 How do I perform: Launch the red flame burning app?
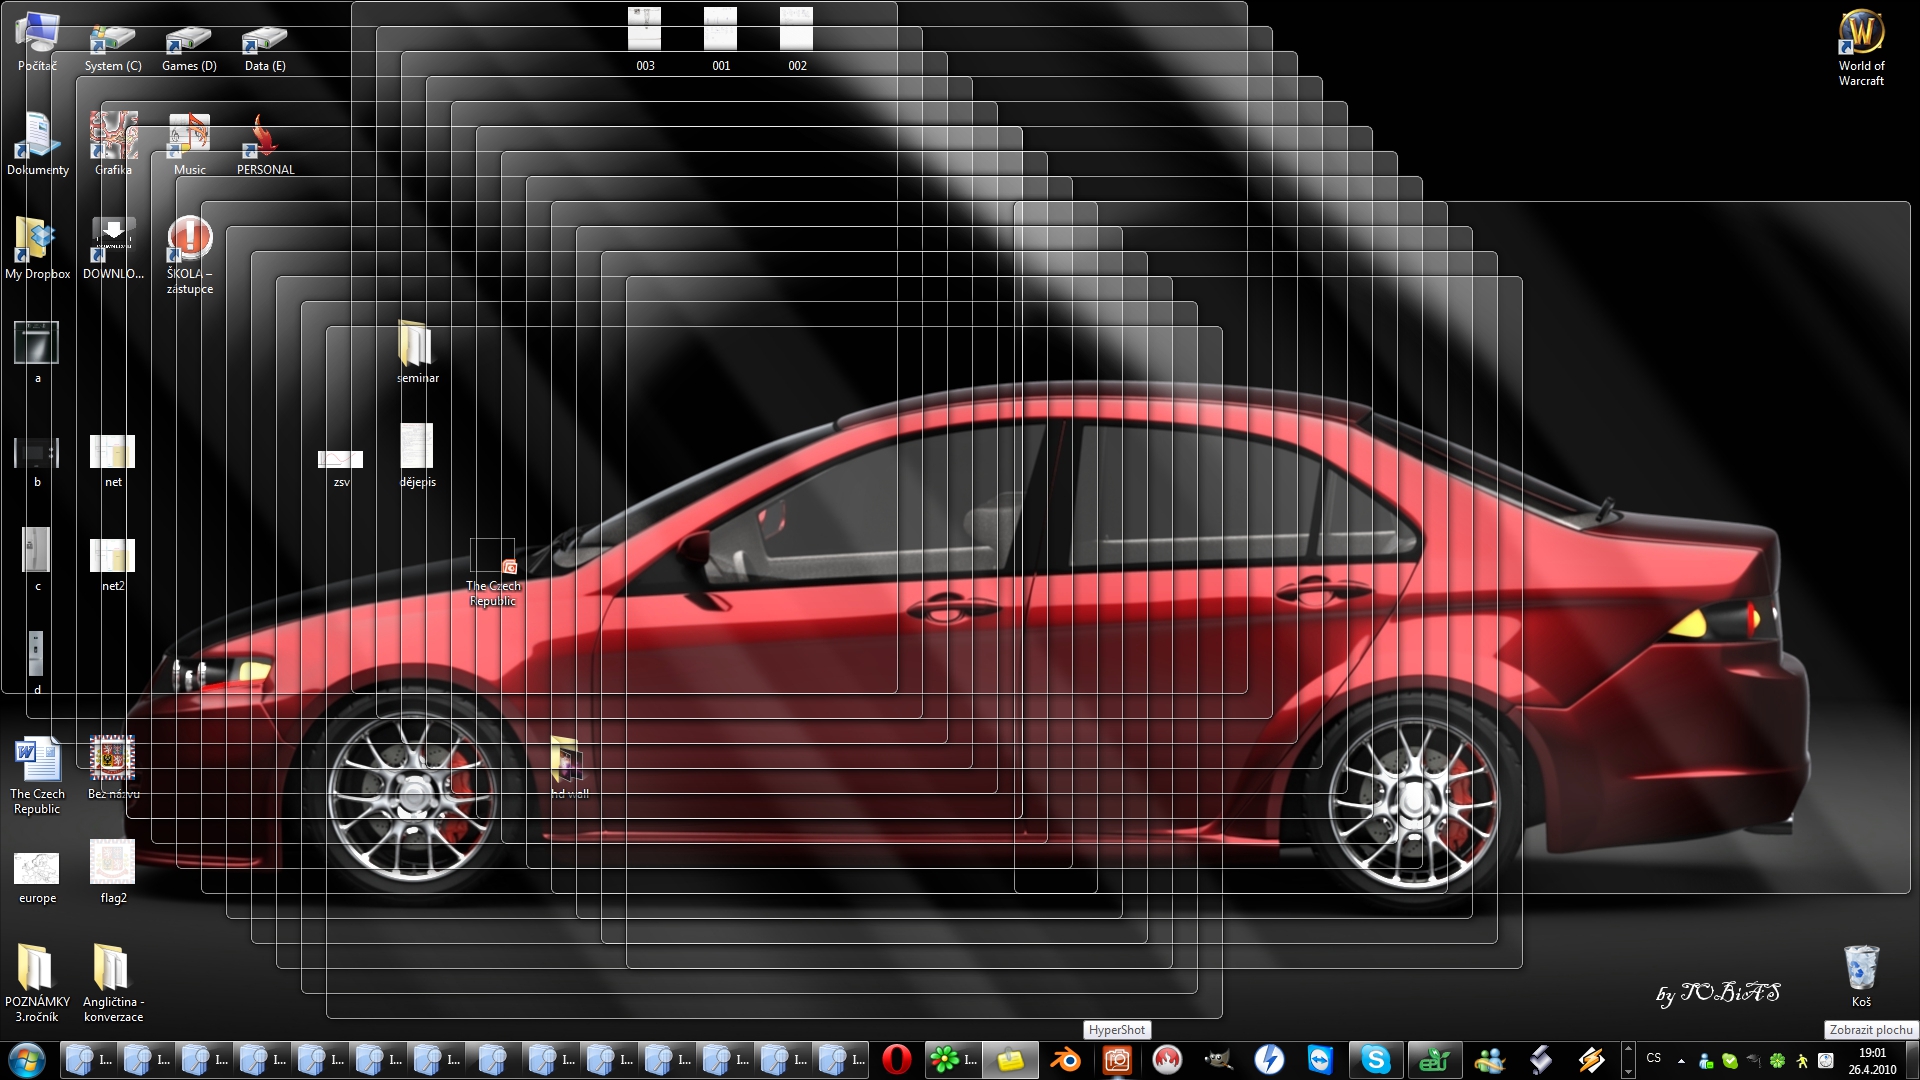(1167, 1060)
